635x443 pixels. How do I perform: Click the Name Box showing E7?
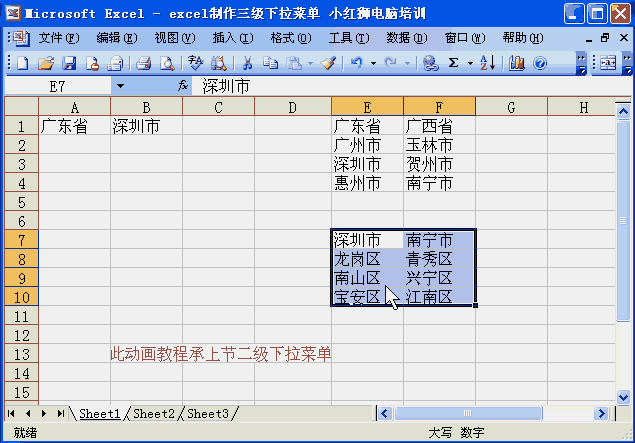[x=58, y=86]
